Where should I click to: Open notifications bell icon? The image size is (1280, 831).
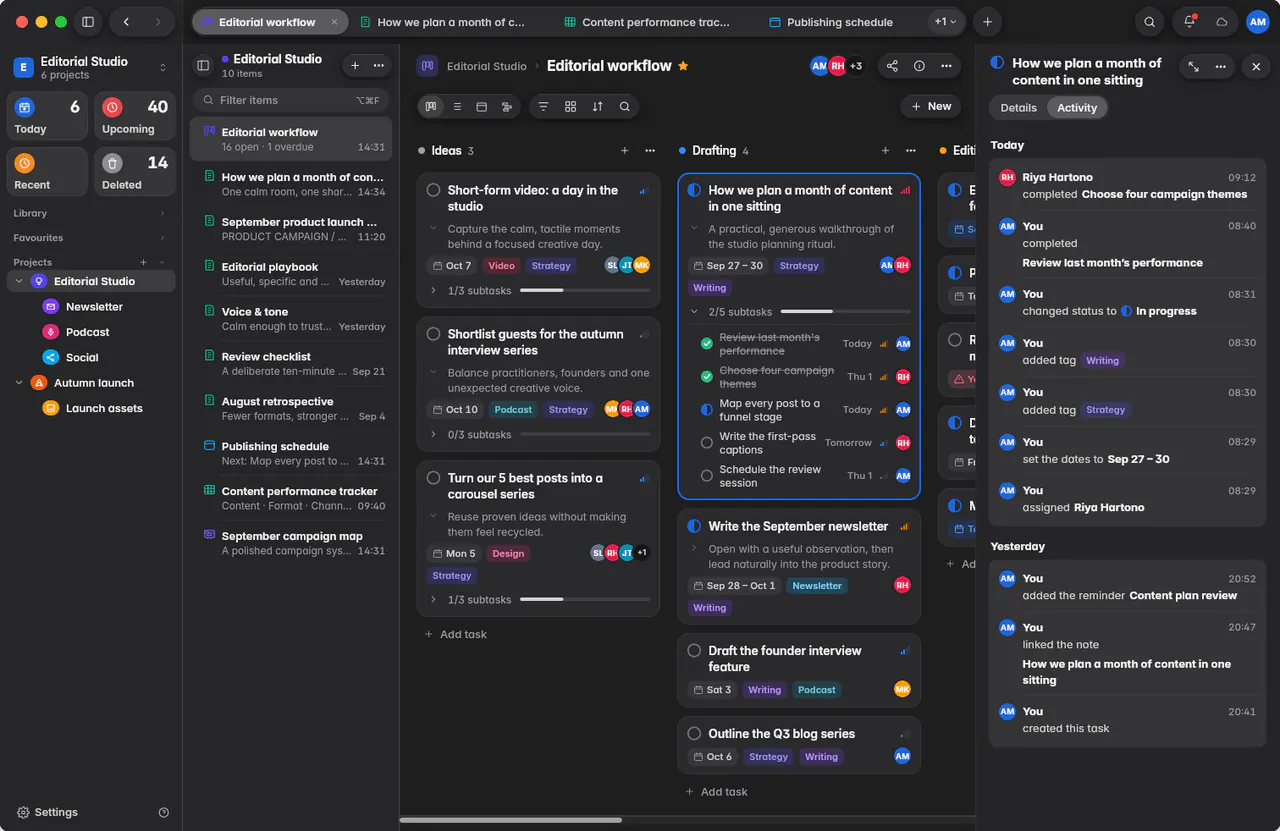[x=1189, y=22]
